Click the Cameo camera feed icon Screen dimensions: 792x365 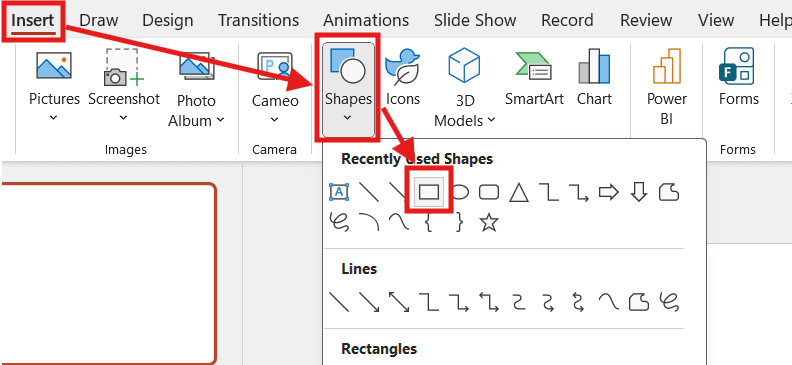pos(275,66)
